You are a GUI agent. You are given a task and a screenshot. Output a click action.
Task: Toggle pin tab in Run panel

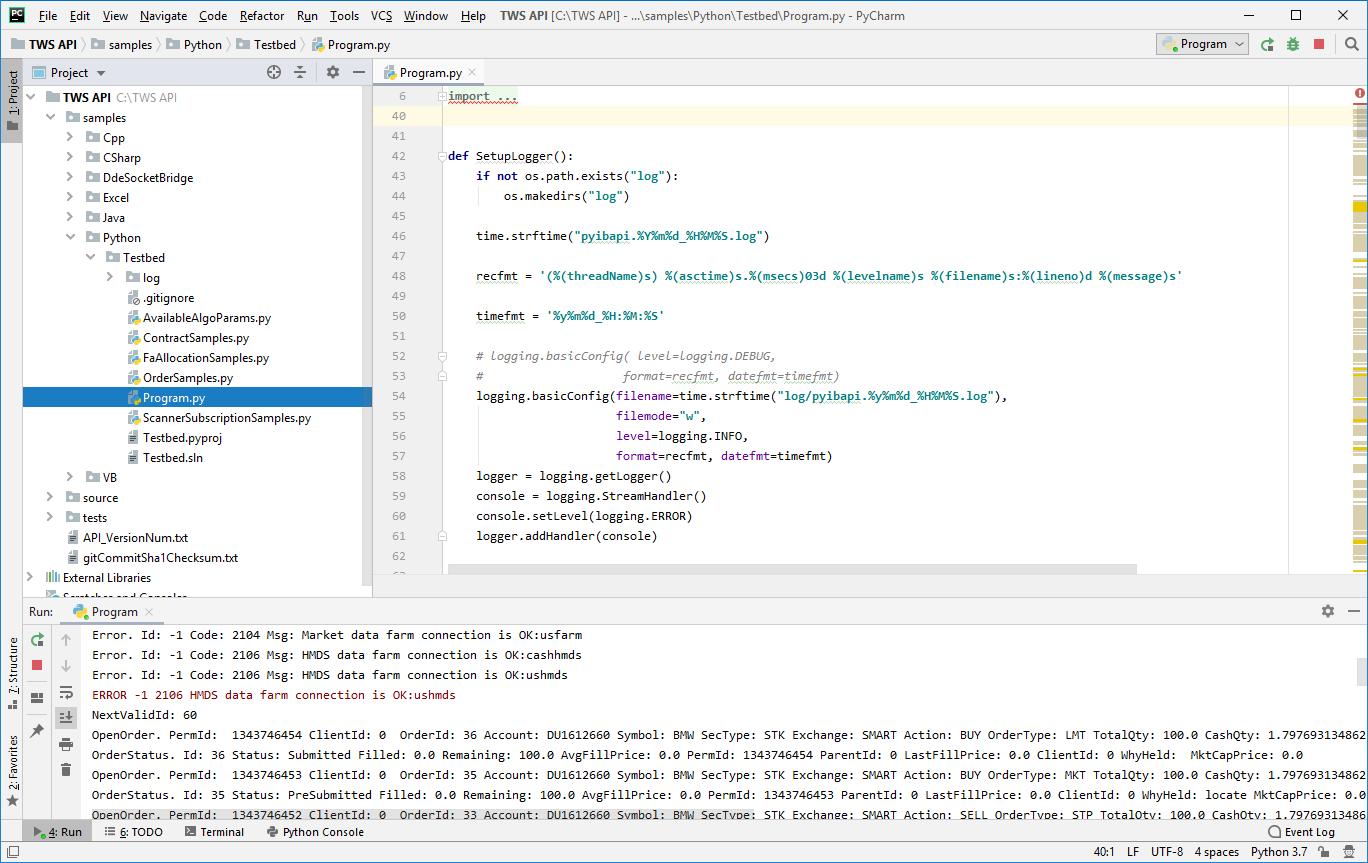pyautogui.click(x=37, y=731)
